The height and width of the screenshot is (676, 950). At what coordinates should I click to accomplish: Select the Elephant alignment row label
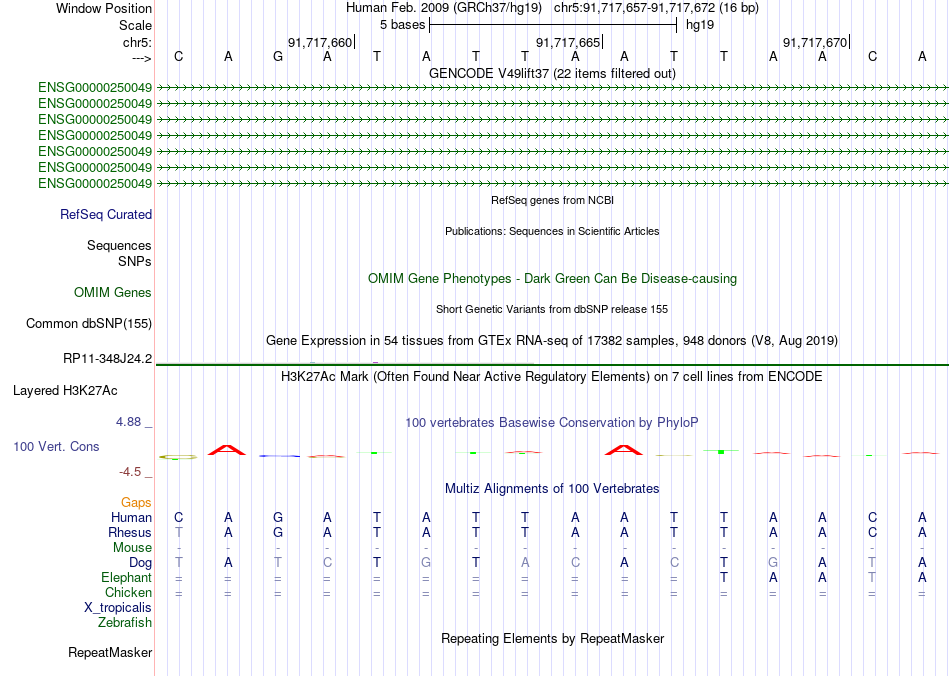[x=126, y=577]
